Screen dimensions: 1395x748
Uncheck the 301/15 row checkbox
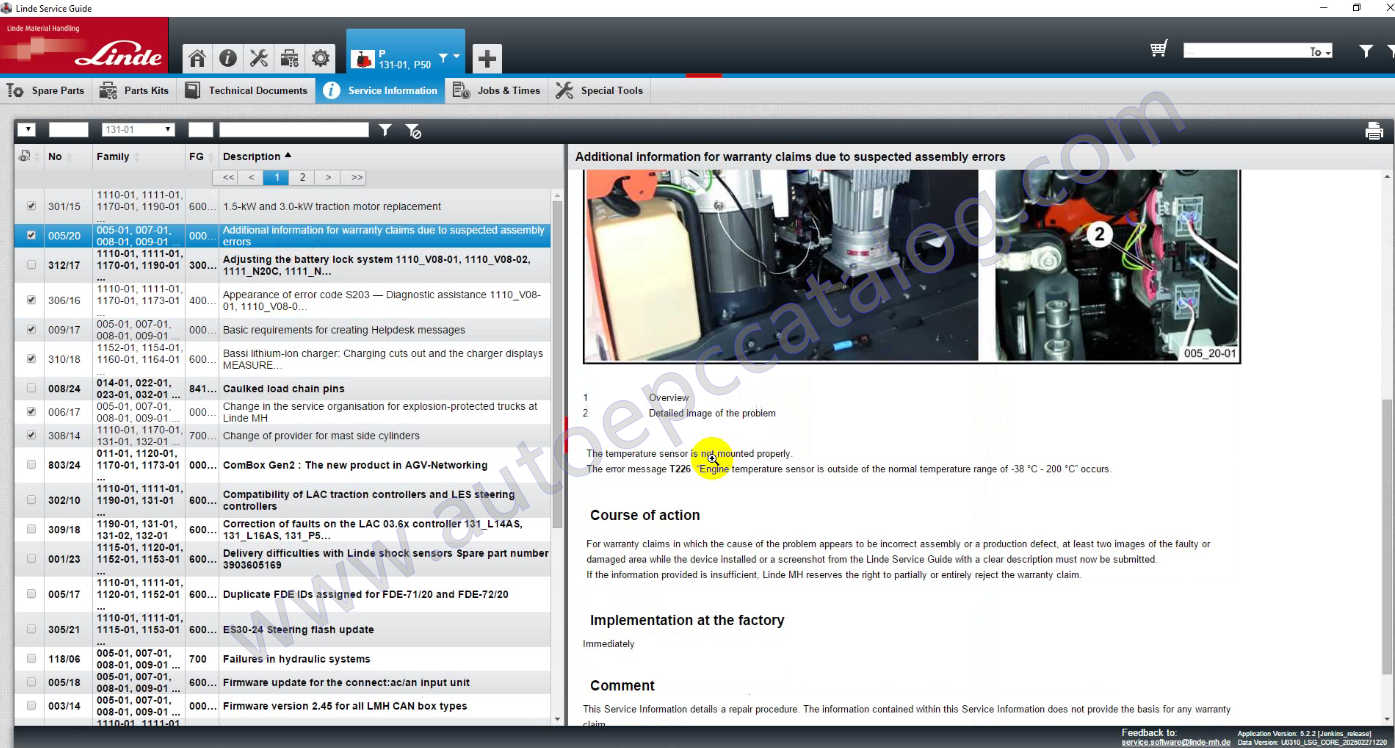click(31, 206)
